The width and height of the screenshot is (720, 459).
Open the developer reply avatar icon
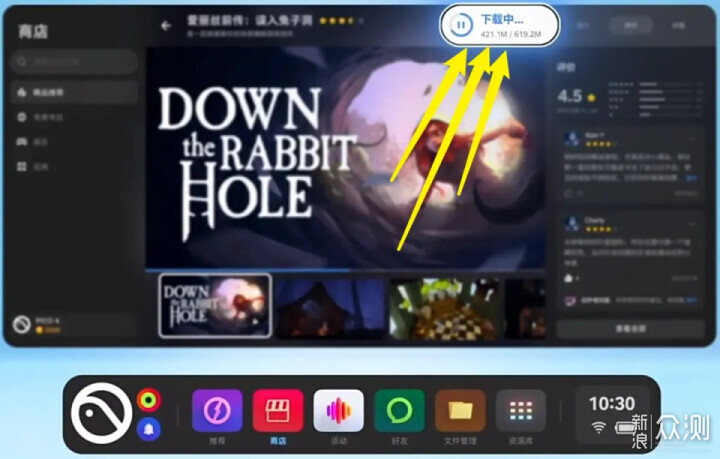tap(570, 301)
